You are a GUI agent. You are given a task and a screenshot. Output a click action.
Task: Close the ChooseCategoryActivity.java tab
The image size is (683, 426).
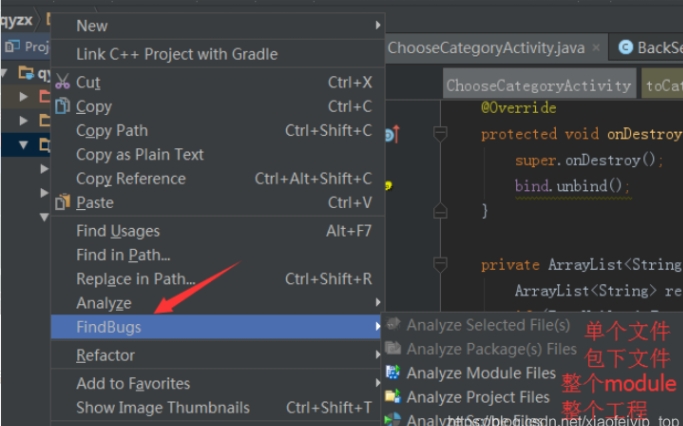click(595, 47)
